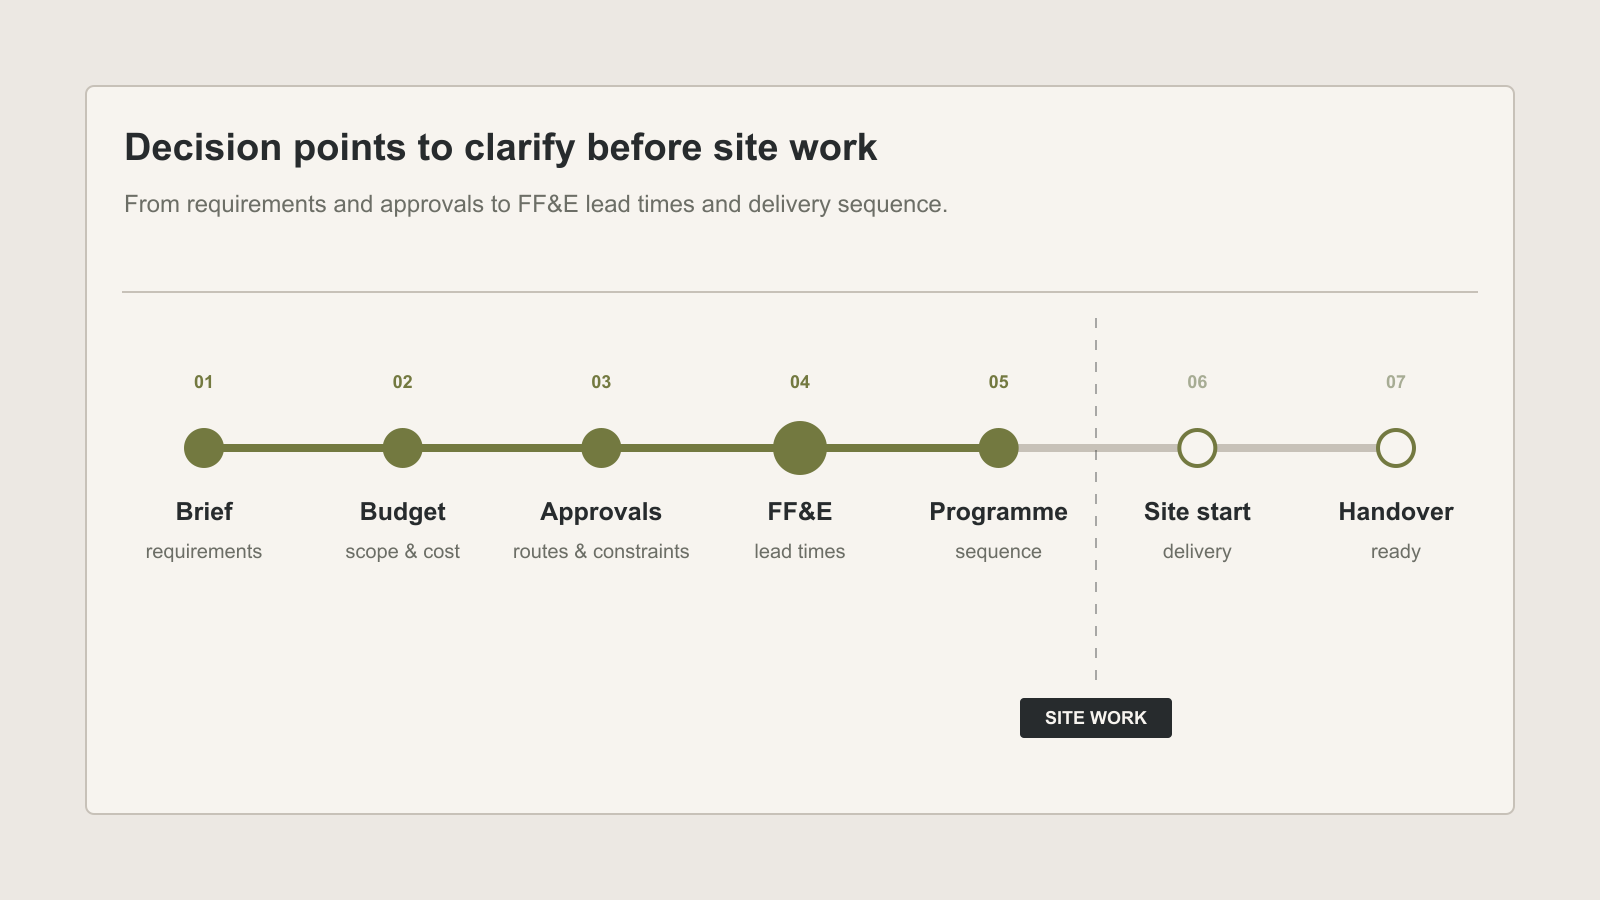Viewport: 1600px width, 900px height.
Task: Select the hollow Site start circle
Action: (1197, 448)
